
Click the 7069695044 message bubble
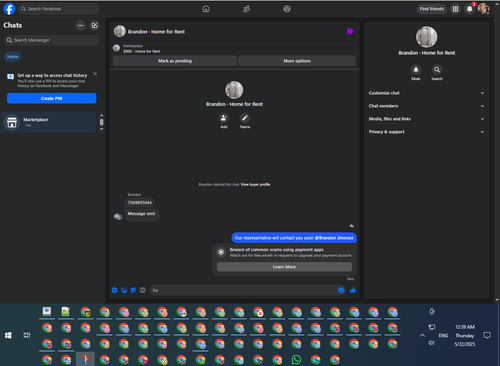pyautogui.click(x=140, y=203)
